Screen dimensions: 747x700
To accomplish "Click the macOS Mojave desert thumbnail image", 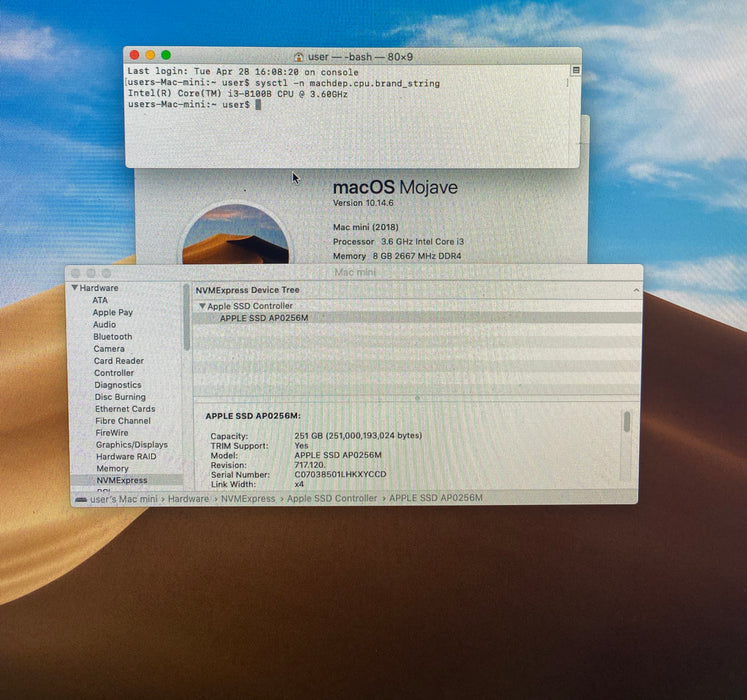I will click(x=236, y=234).
